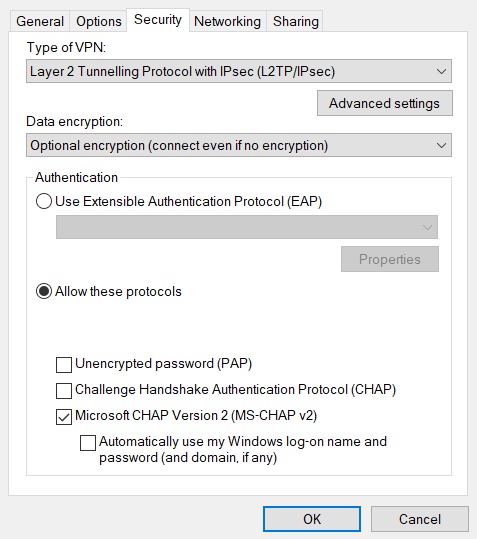Open the Data encryption dropdown
This screenshot has width=477, height=539.
click(239, 145)
